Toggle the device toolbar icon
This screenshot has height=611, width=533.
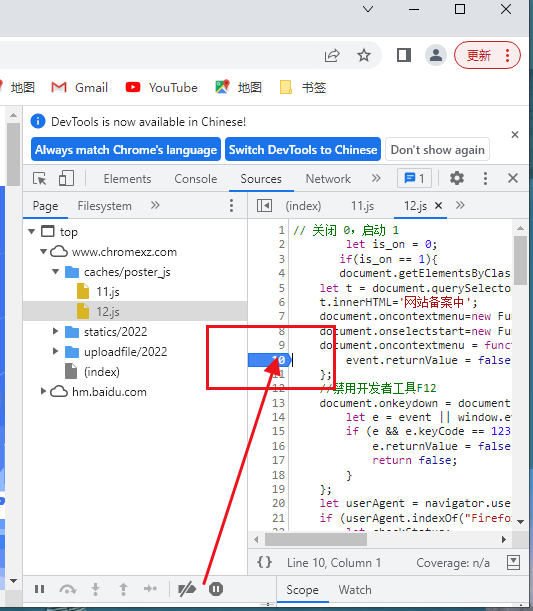click(66, 178)
